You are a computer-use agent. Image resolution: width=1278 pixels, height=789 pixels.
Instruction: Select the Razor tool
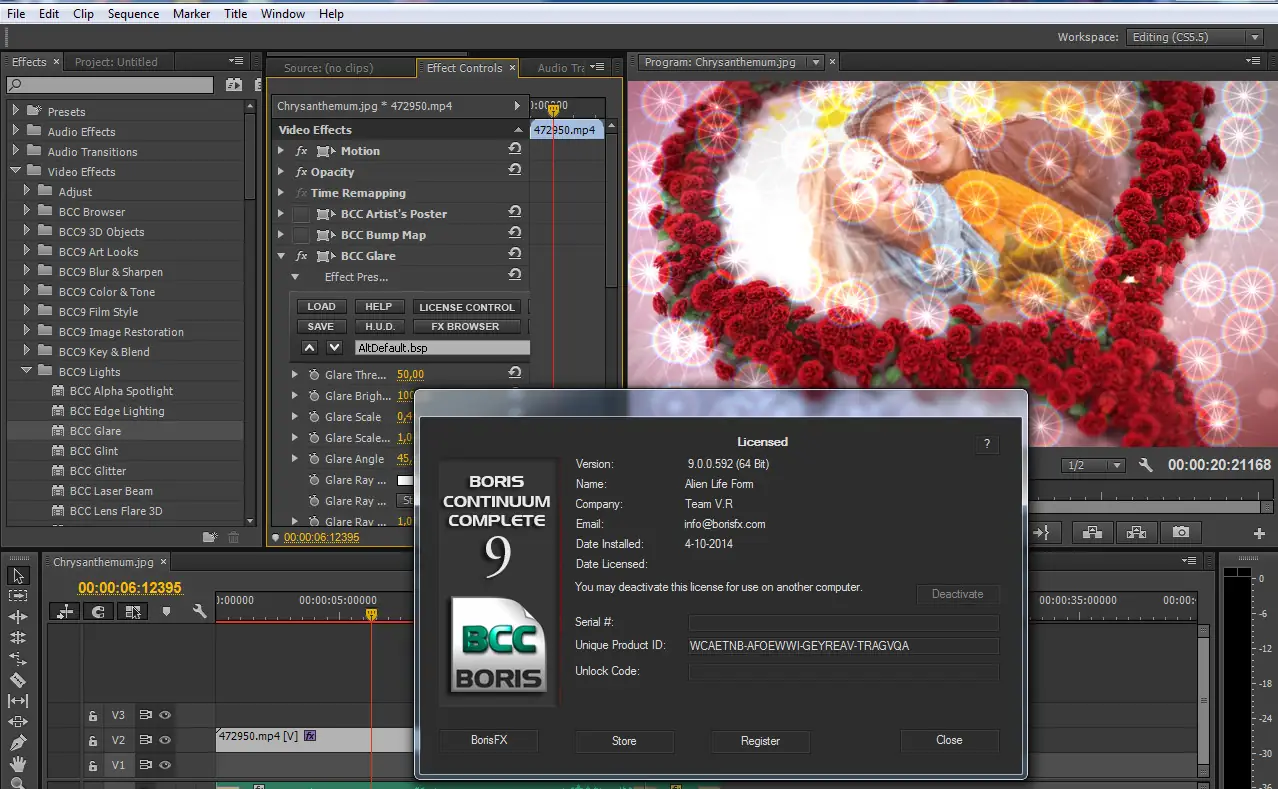pyautogui.click(x=18, y=680)
